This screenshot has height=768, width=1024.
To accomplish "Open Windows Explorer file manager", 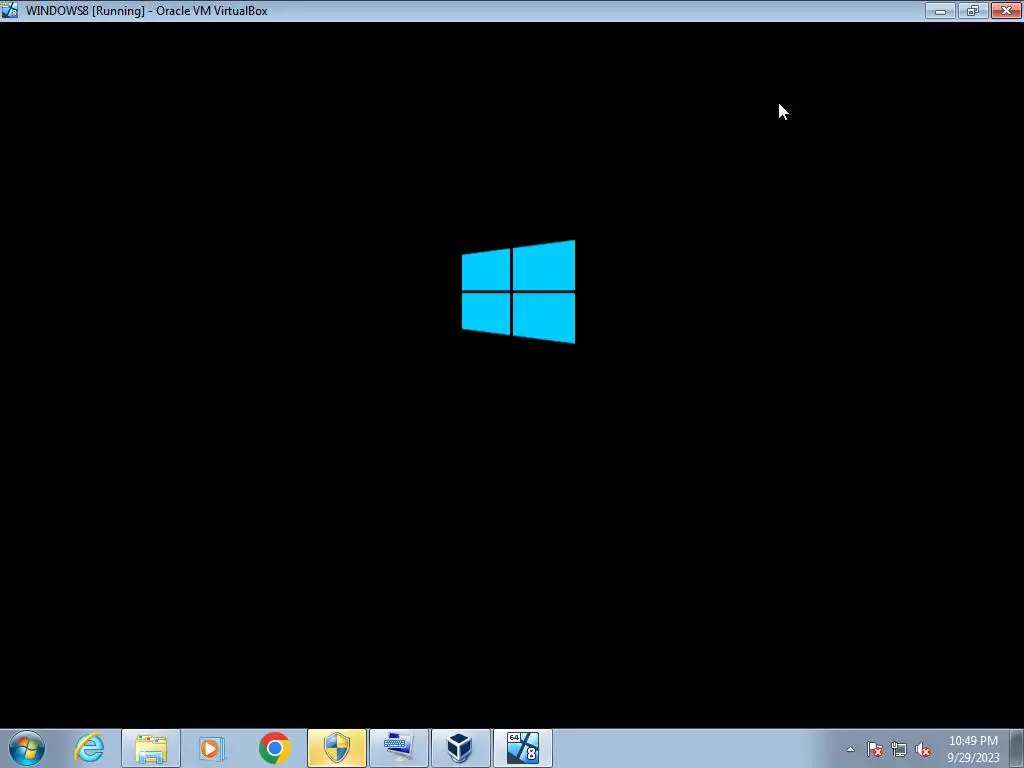I will (x=151, y=748).
